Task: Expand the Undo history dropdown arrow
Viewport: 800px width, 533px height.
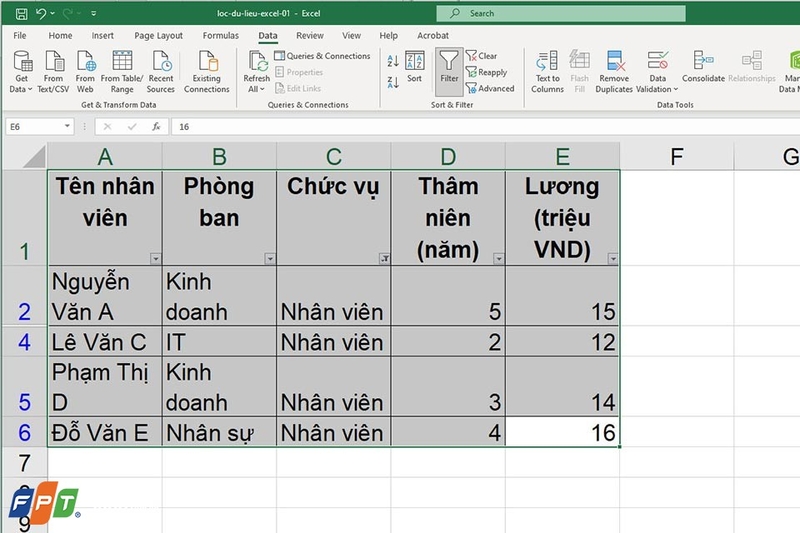Action: [53, 13]
